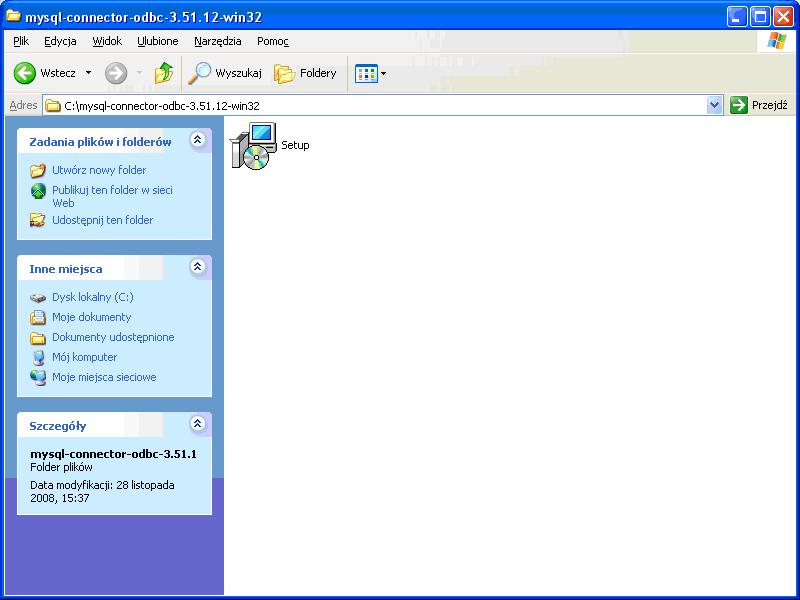The width and height of the screenshot is (800, 600).
Task: Click the green Wstecz back arrow
Action: click(25, 73)
